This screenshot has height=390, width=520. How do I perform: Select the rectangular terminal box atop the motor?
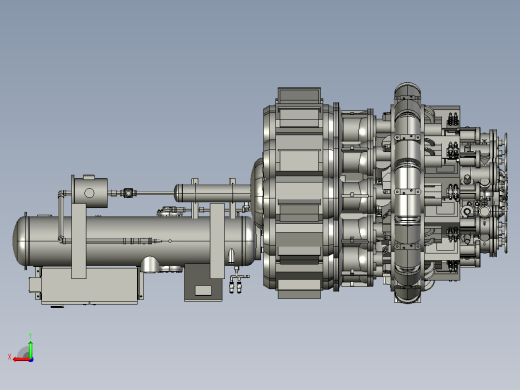click(x=299, y=95)
